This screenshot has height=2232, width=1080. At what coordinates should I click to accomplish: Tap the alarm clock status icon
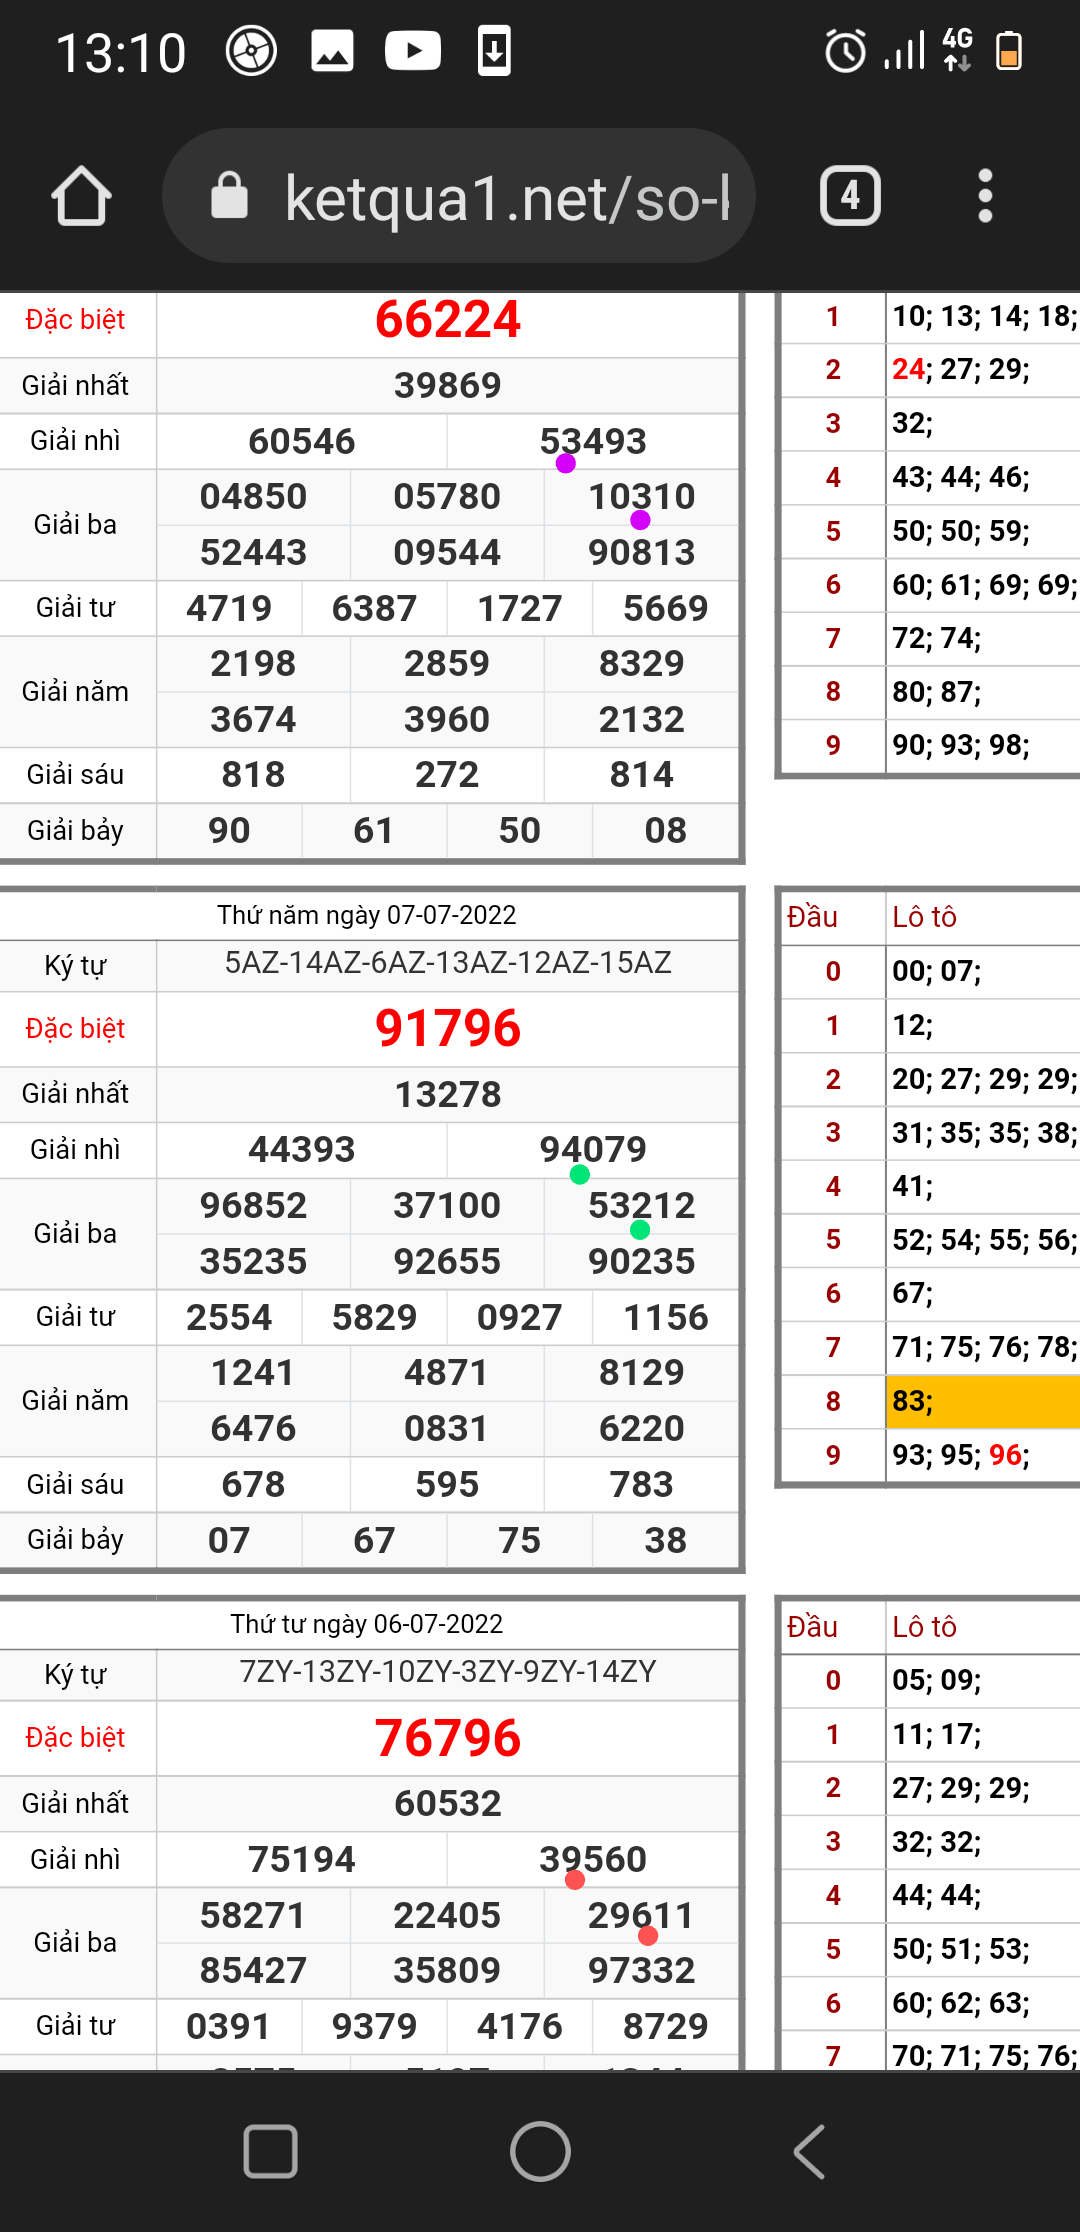coord(845,51)
